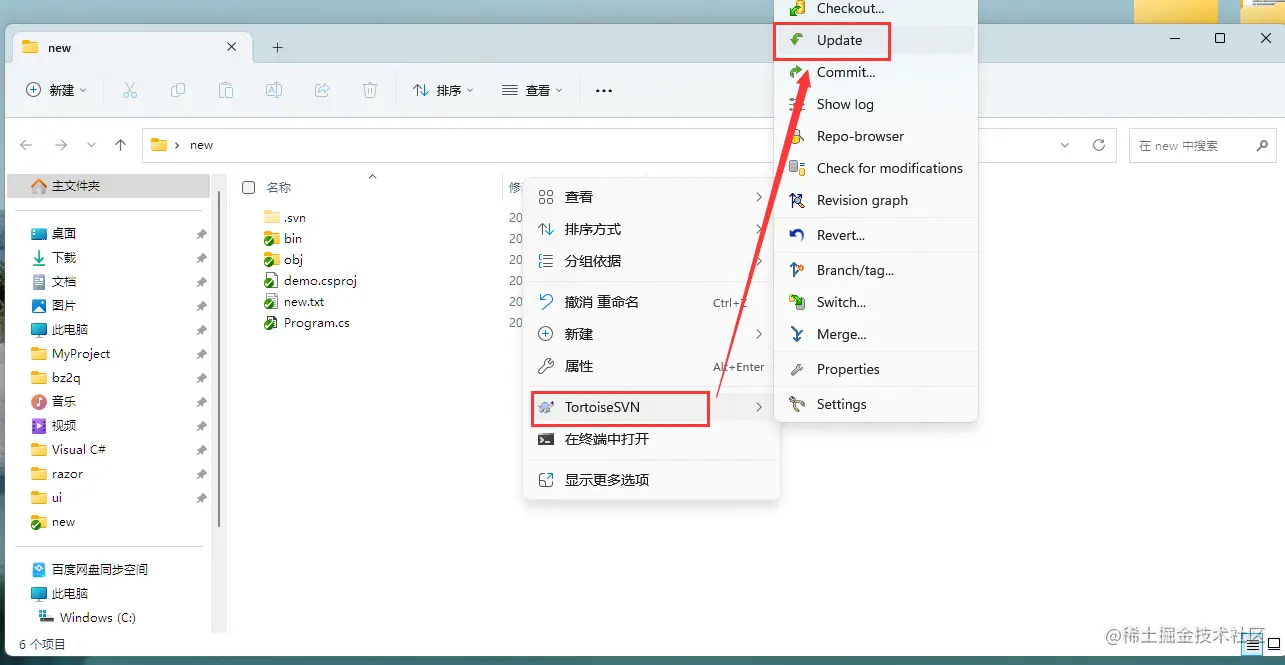
Task: Click the Merge icon
Action: pyautogui.click(x=797, y=334)
